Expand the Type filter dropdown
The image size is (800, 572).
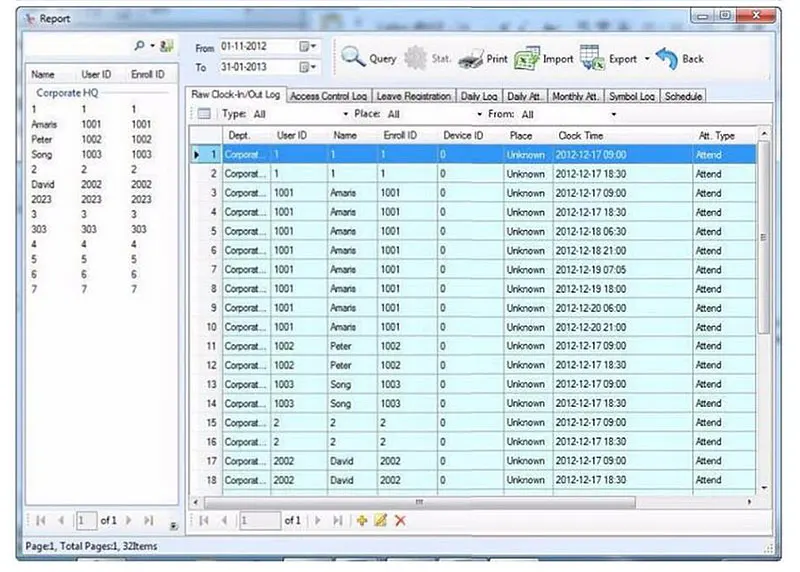(x=345, y=114)
